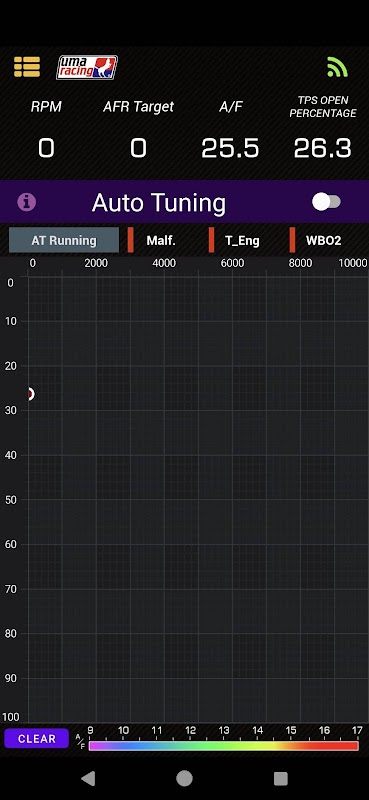Tap the Uma Racing logo
Screen dimensions: 369x800
tap(87, 67)
